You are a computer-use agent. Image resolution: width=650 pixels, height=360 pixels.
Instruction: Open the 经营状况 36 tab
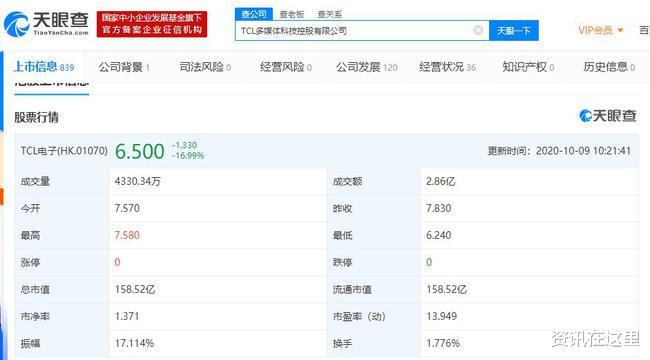pos(447,67)
